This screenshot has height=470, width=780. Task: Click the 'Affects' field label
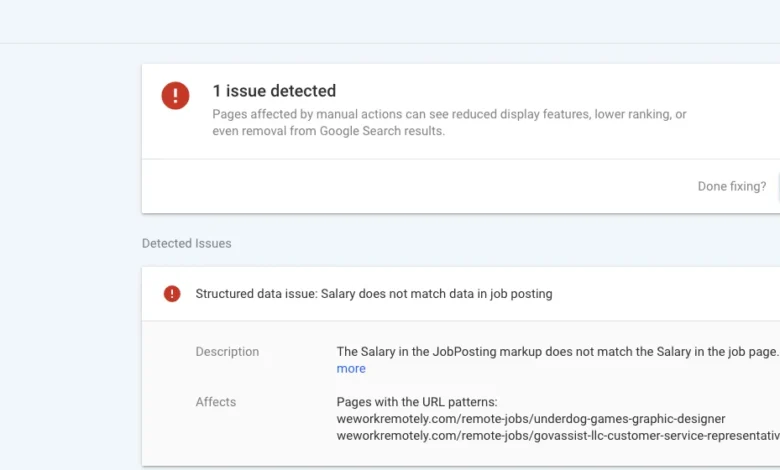click(x=216, y=402)
